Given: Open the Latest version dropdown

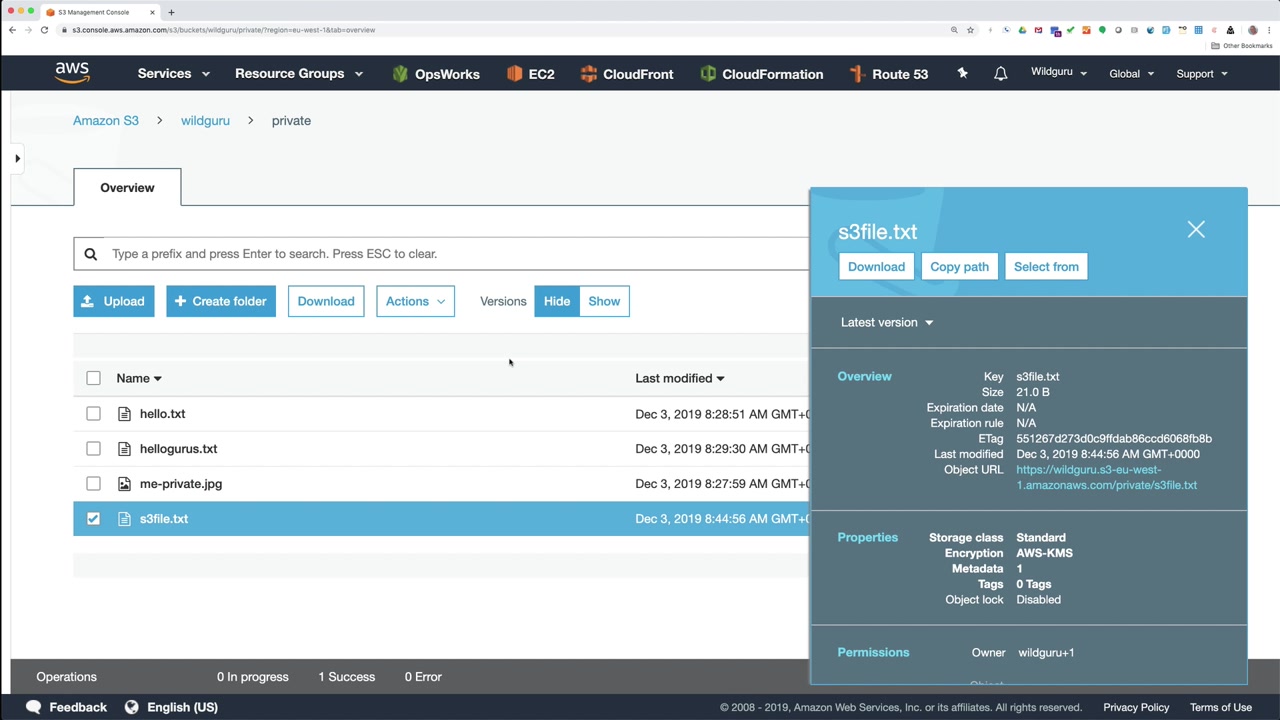Looking at the screenshot, I should [x=887, y=322].
